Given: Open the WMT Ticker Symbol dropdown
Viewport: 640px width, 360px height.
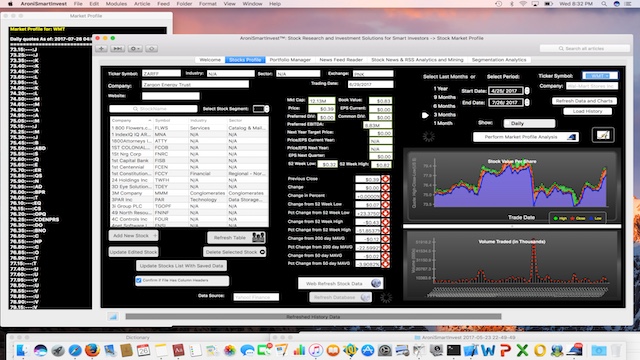Looking at the screenshot, I should coord(600,76).
